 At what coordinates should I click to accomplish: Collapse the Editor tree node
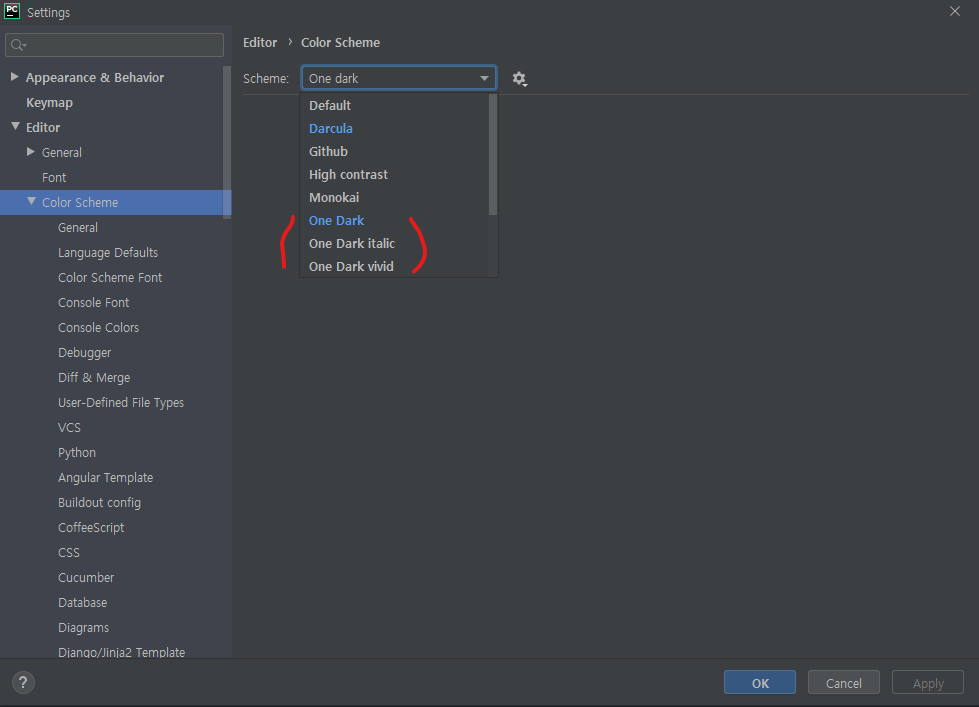15,126
